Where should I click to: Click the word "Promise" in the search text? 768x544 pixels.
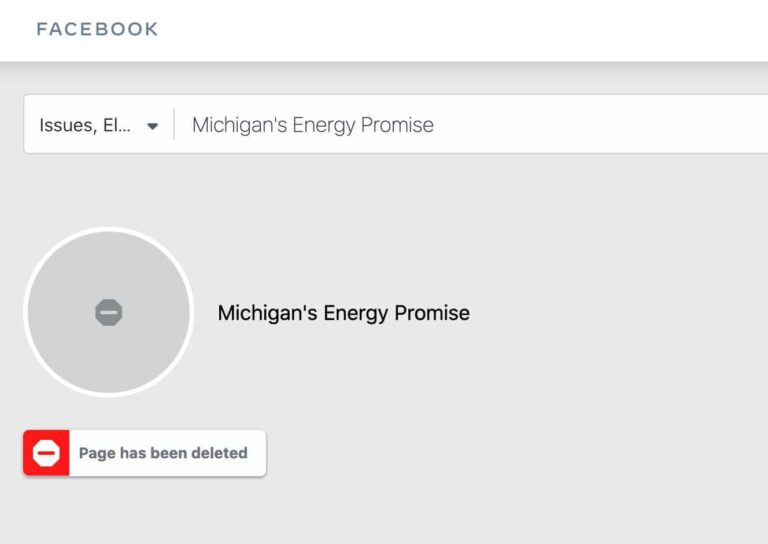point(398,125)
